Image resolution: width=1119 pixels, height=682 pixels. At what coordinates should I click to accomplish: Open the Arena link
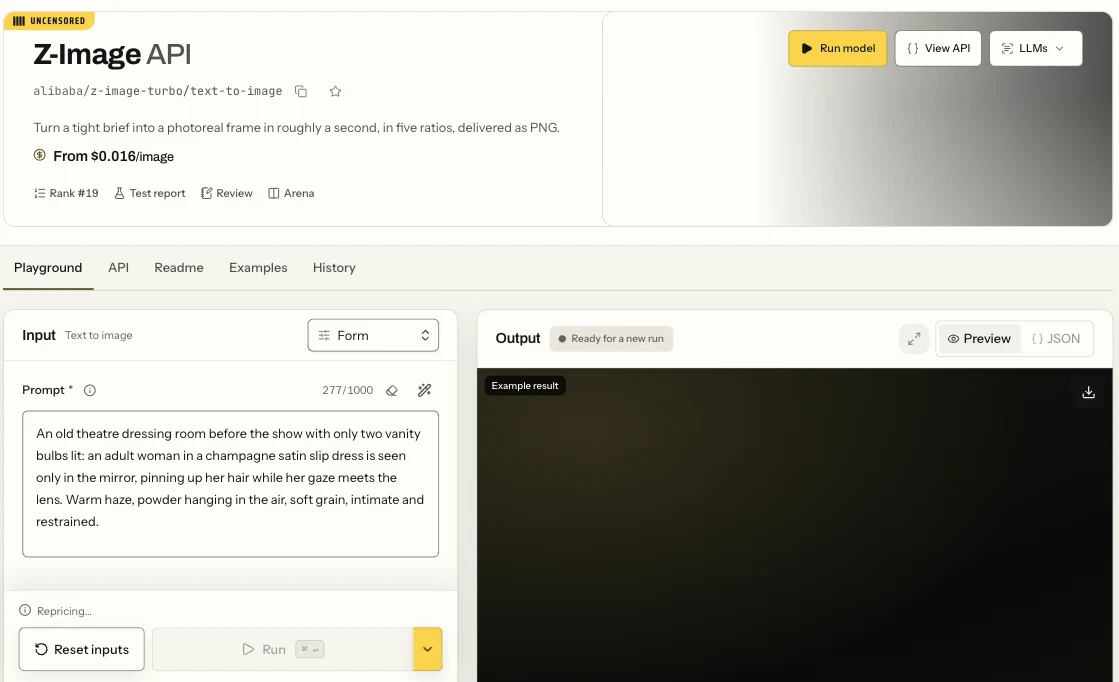(291, 193)
